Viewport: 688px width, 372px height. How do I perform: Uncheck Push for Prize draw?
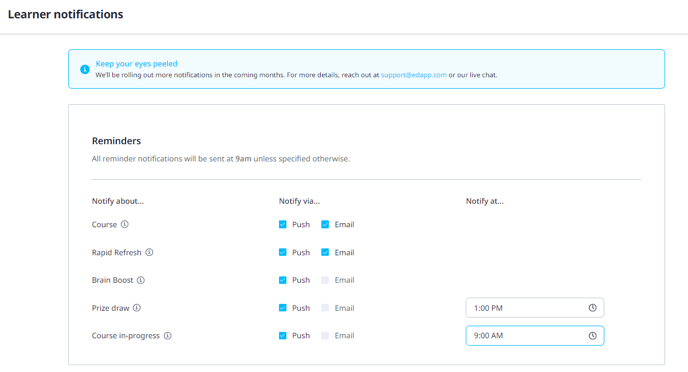click(283, 308)
